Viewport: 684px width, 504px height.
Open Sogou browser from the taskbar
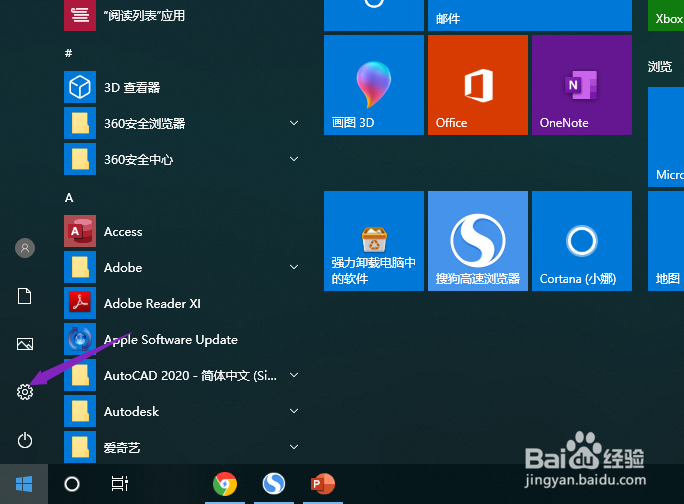click(274, 484)
